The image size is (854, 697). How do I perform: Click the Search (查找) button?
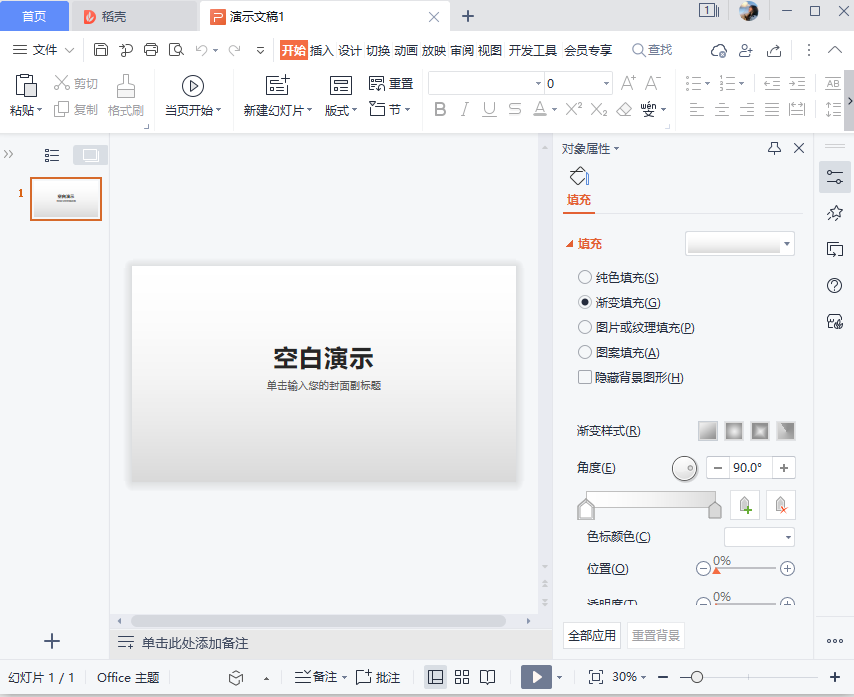pos(652,50)
